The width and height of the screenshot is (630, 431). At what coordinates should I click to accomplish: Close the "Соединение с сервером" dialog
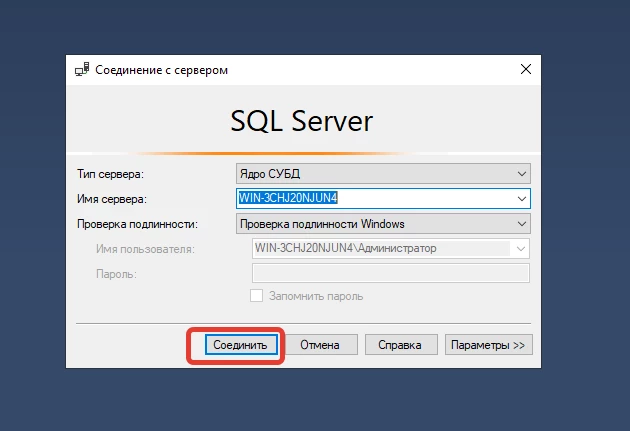pyautogui.click(x=525, y=70)
